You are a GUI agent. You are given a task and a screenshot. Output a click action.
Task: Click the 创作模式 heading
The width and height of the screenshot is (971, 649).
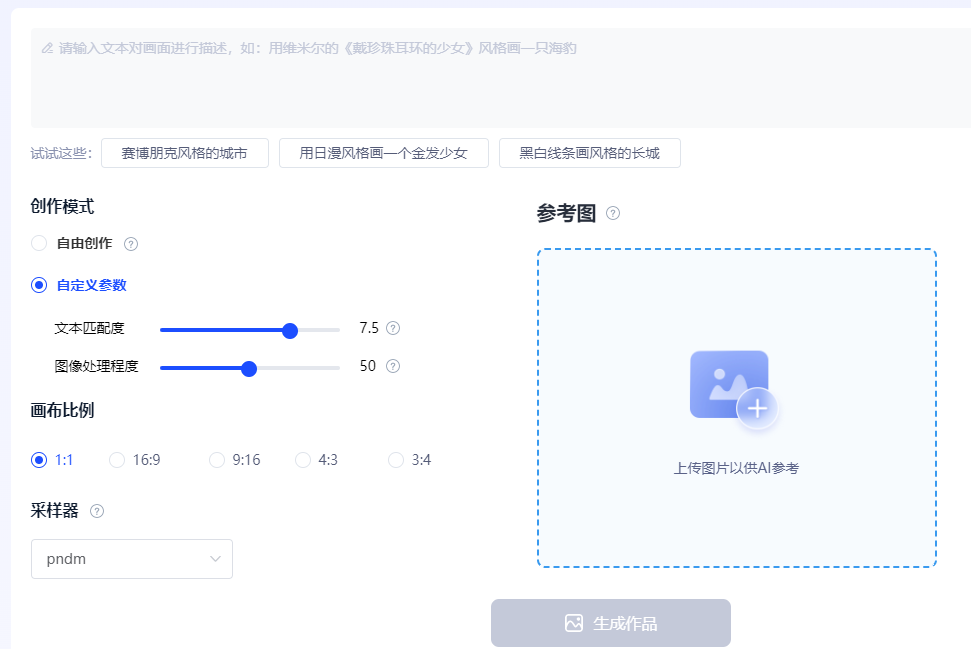pos(63,206)
